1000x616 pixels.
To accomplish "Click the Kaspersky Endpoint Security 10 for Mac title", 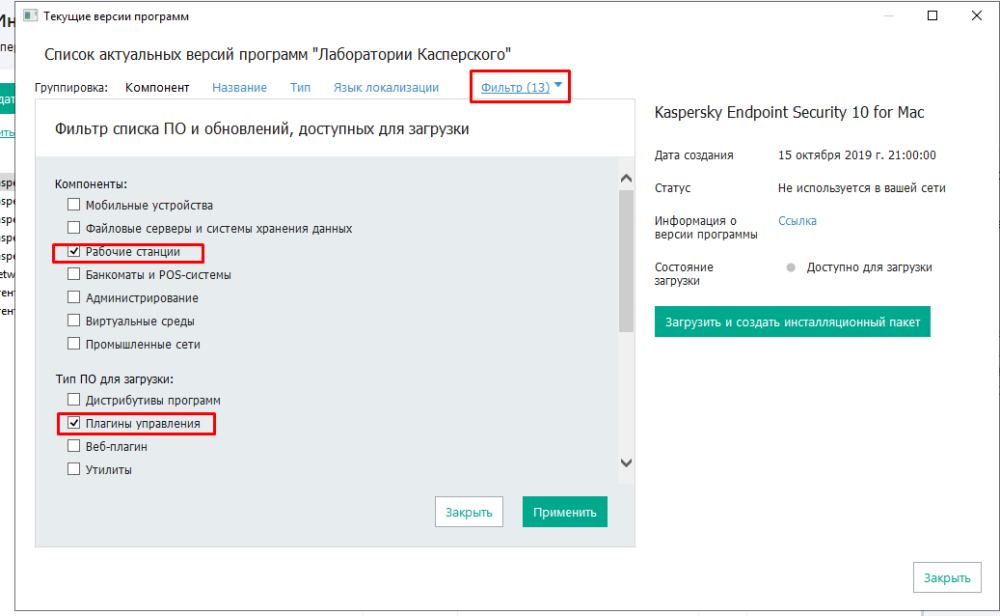I will (789, 113).
